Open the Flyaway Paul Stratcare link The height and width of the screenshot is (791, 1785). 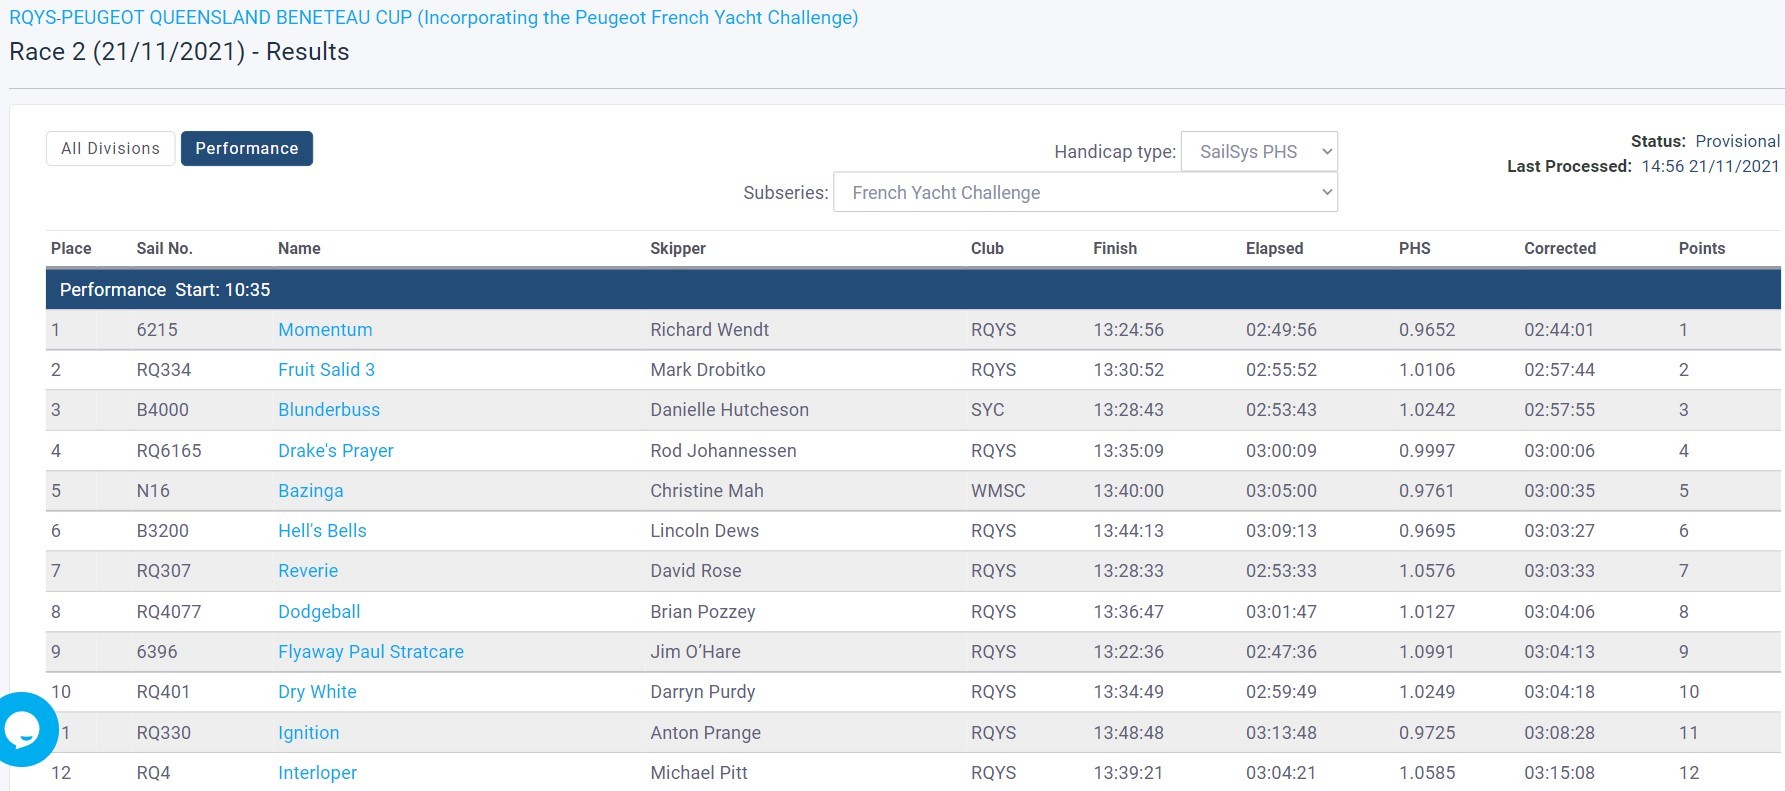pos(371,651)
